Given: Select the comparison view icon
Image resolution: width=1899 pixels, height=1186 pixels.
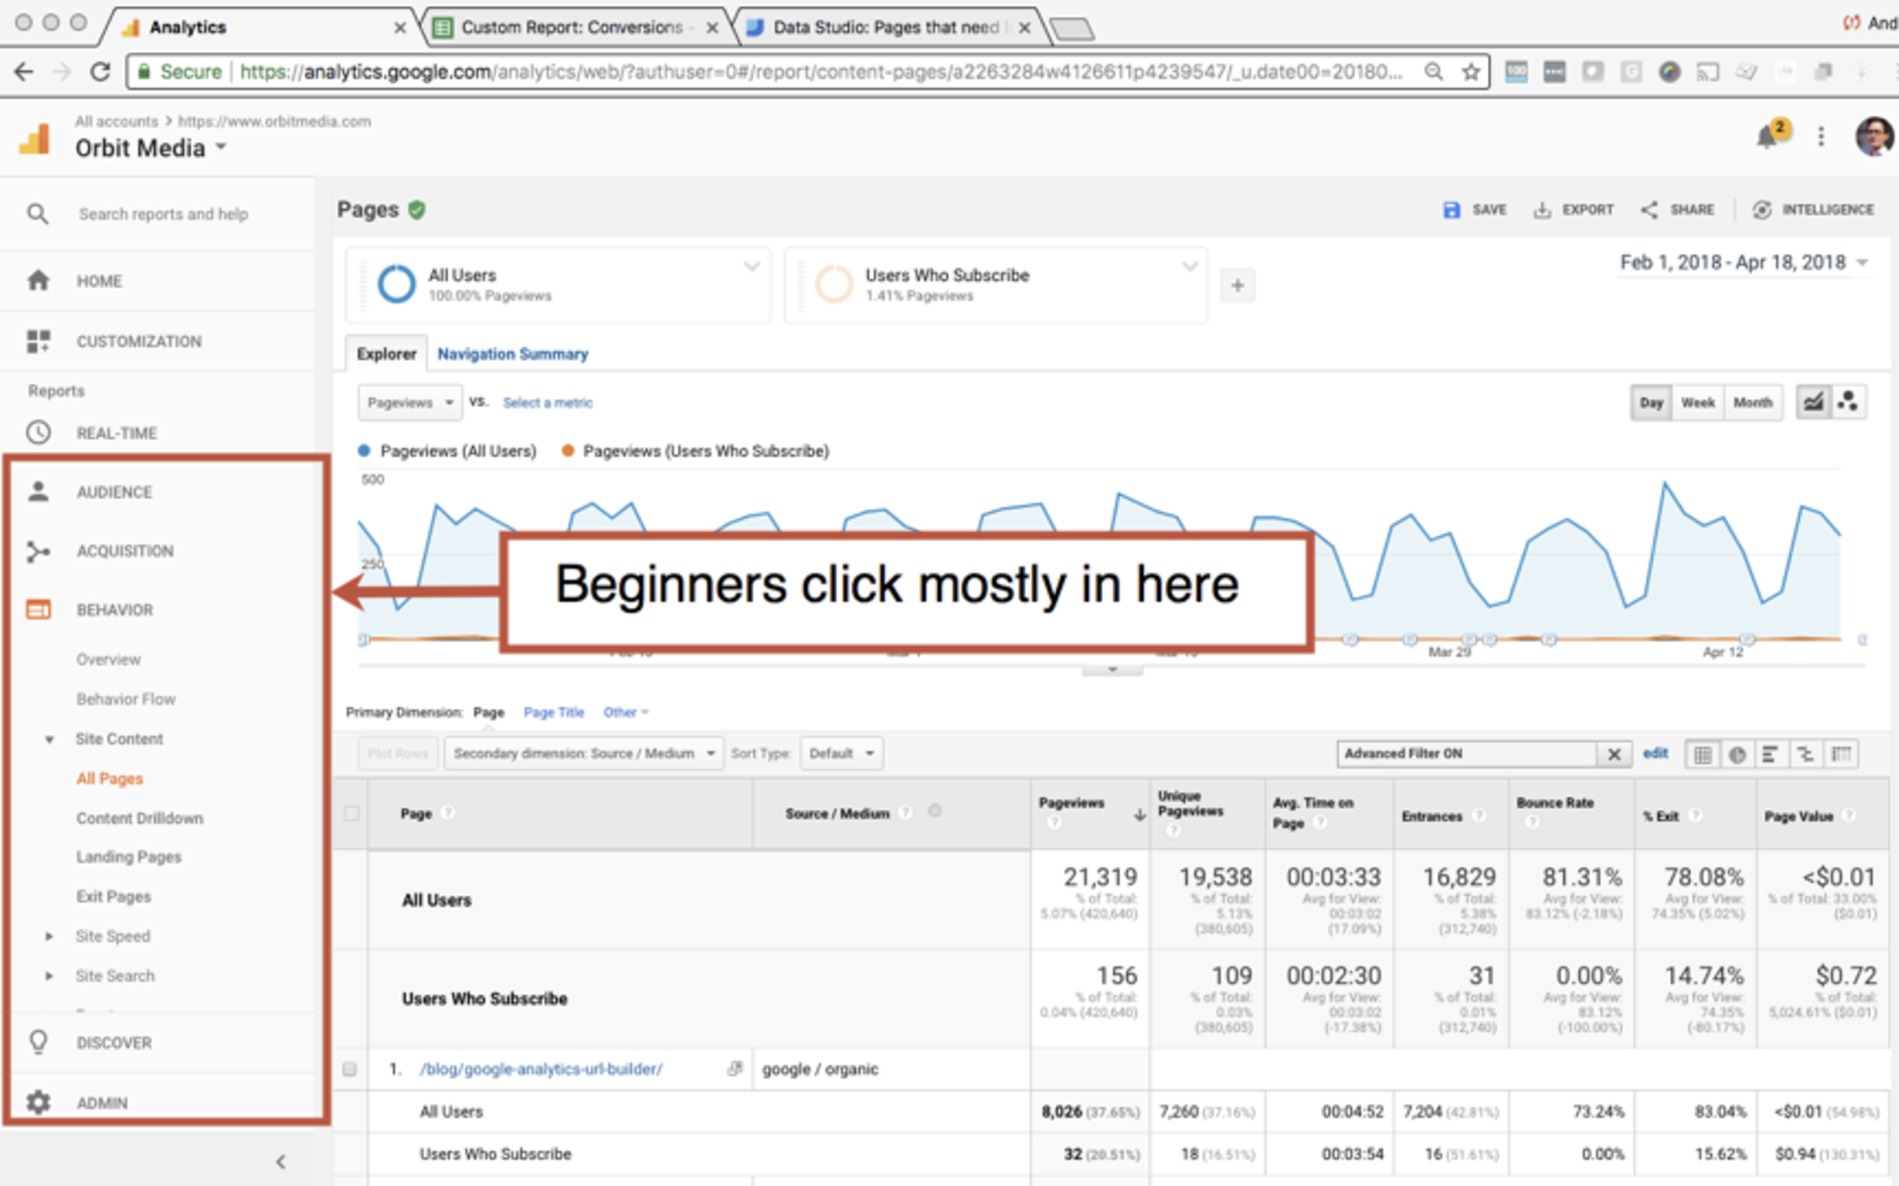Looking at the screenshot, I should (1806, 754).
